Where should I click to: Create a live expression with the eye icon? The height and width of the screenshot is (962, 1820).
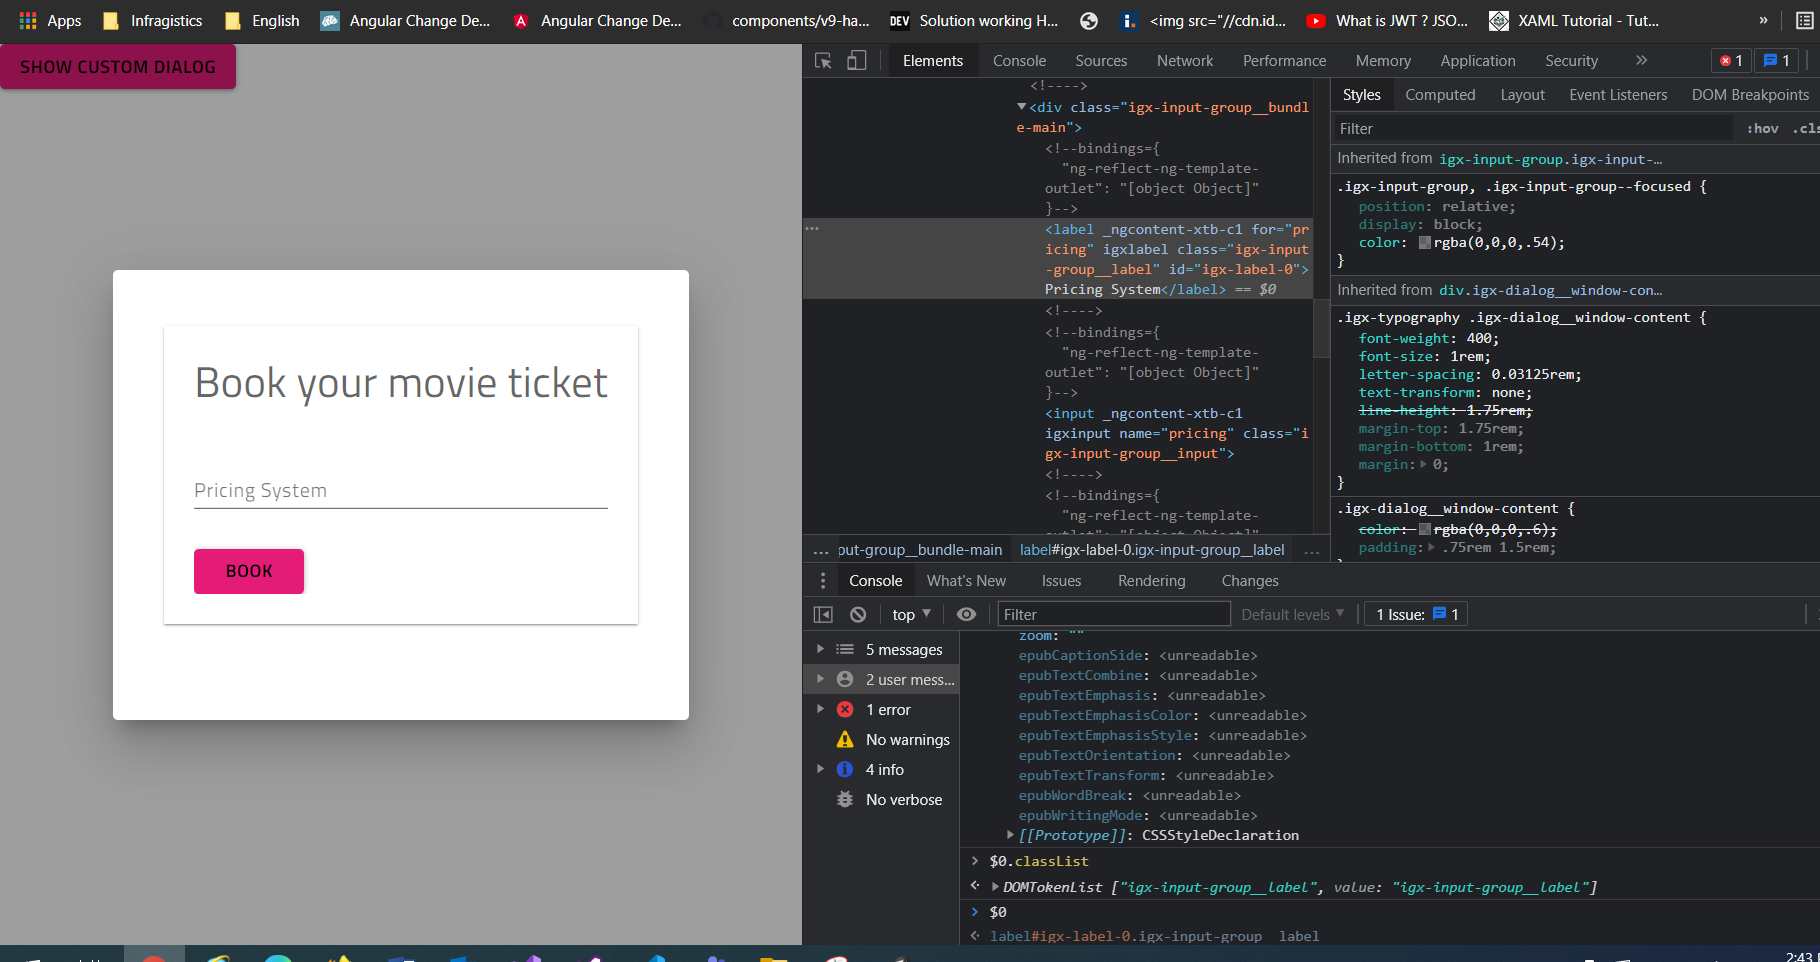click(x=966, y=613)
